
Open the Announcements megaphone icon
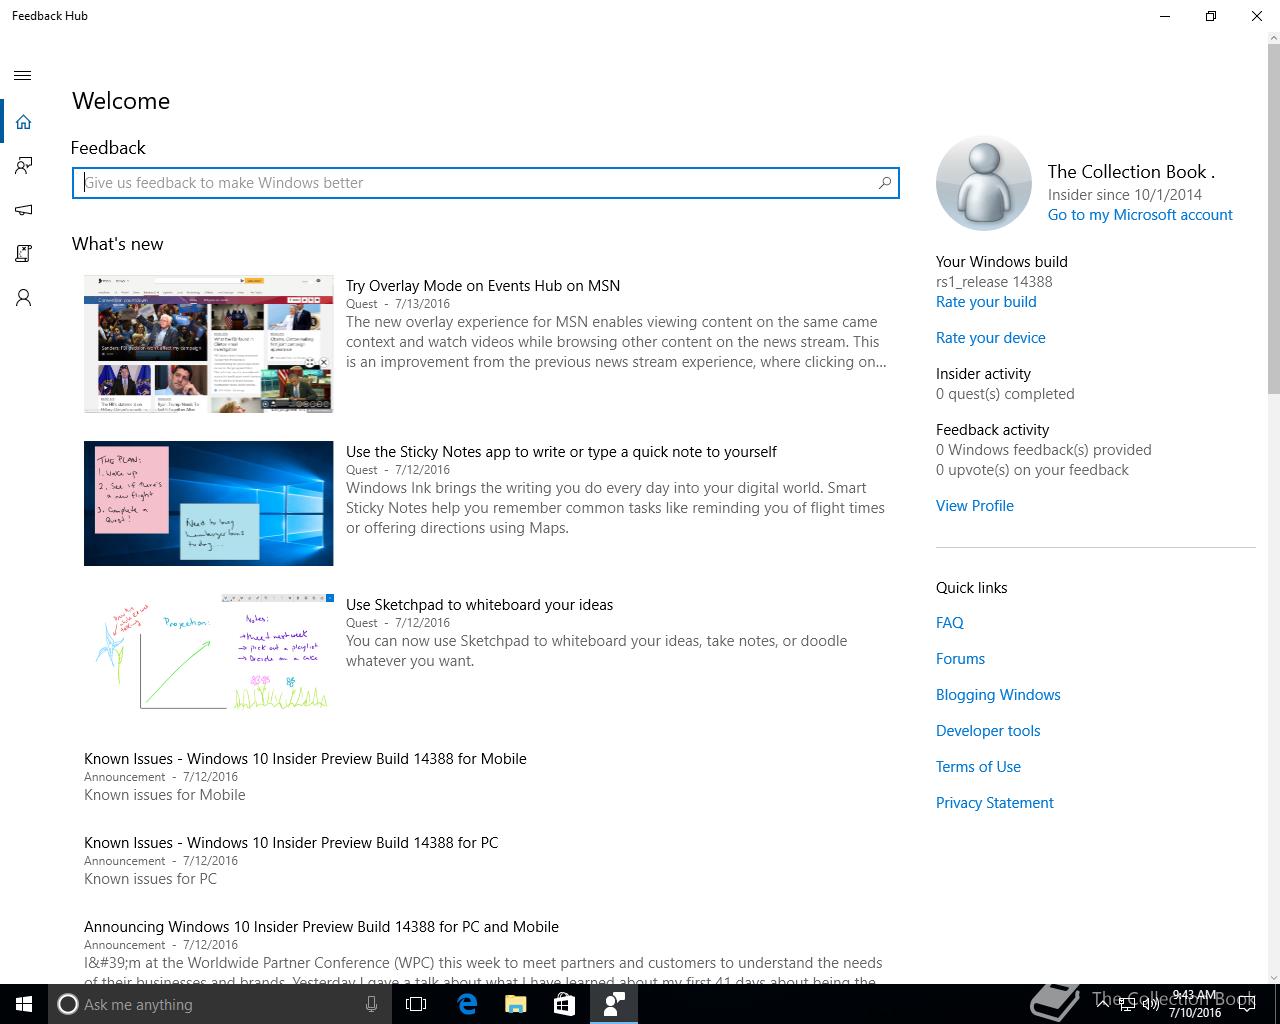pos(23,210)
